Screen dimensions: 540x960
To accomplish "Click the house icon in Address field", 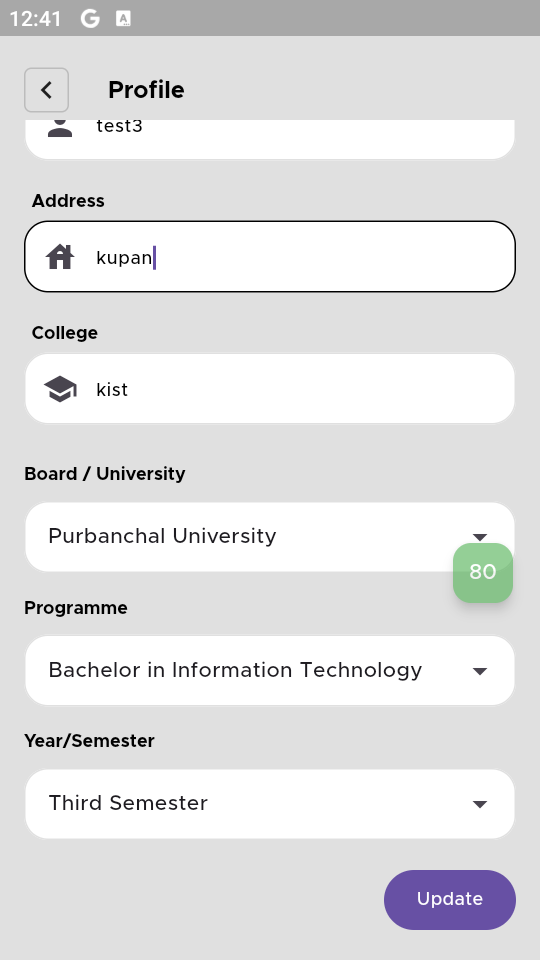I will point(60,257).
